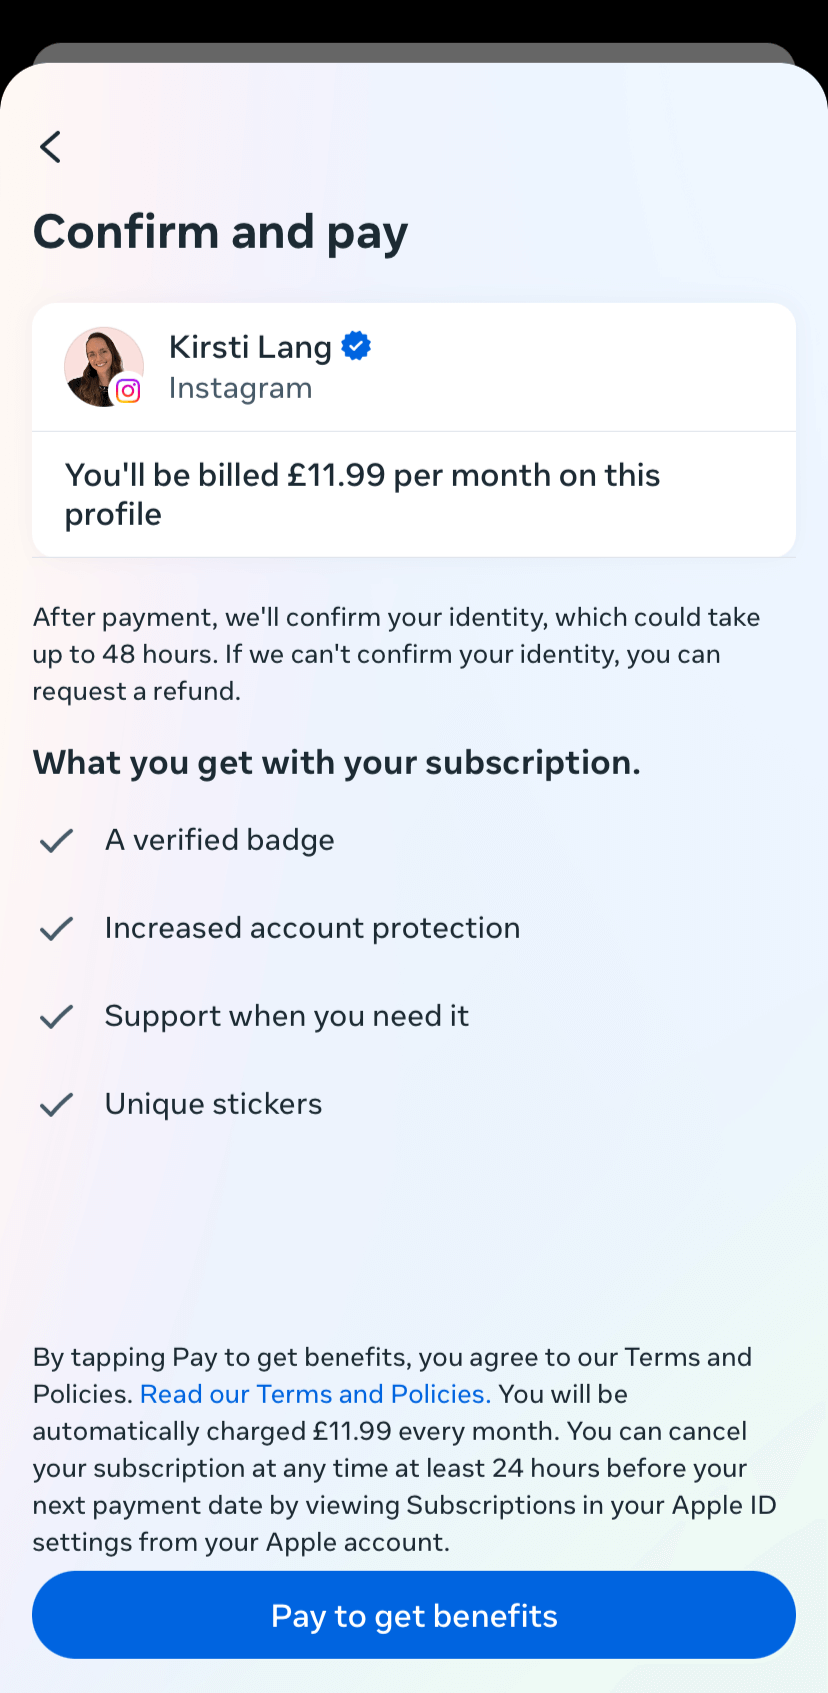The height and width of the screenshot is (1693, 828).
Task: Tap Kirsti Lang's profile photo
Action: pyautogui.click(x=101, y=365)
